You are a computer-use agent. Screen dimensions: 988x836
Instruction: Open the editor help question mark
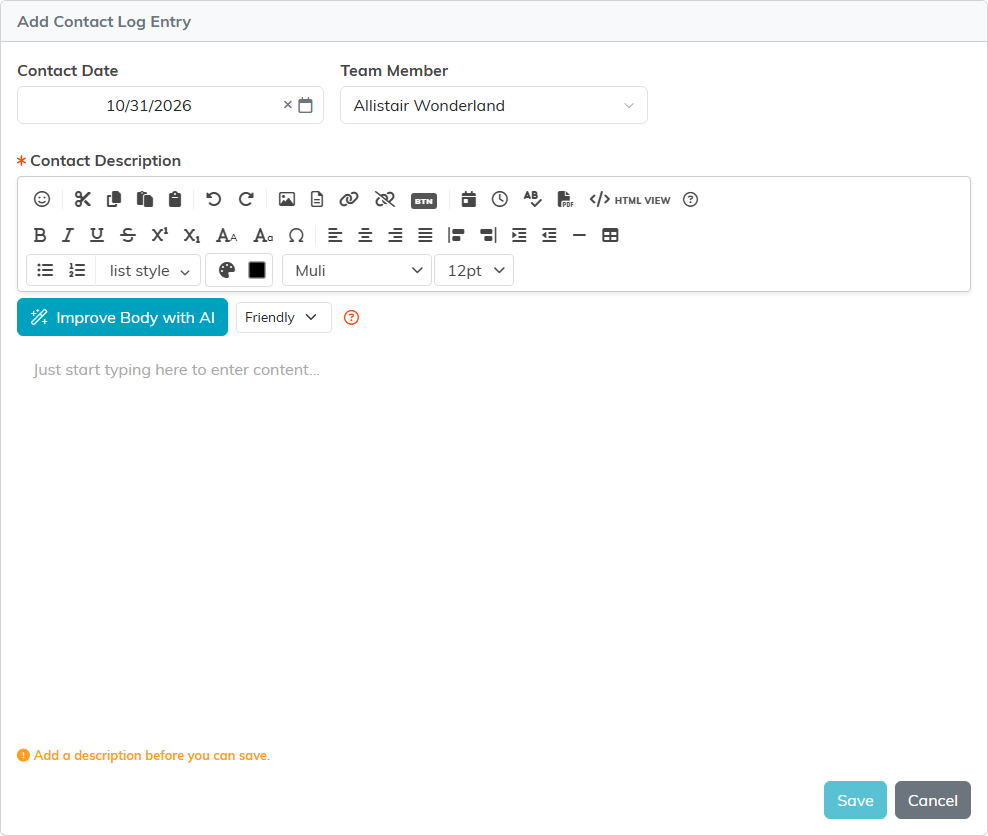[691, 199]
